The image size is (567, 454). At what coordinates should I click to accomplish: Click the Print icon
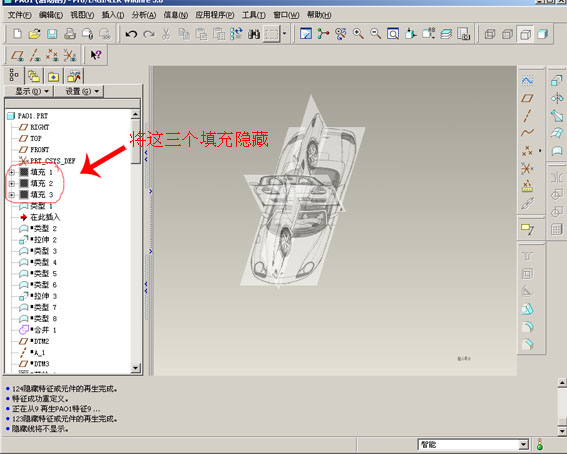(x=70, y=34)
